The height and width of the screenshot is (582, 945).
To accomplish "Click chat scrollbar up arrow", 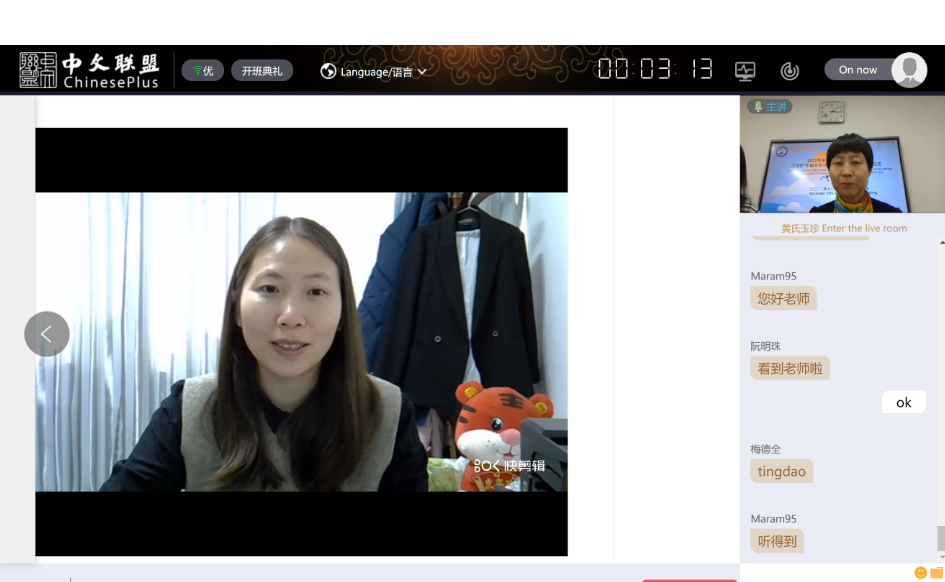I will click(x=940, y=242).
